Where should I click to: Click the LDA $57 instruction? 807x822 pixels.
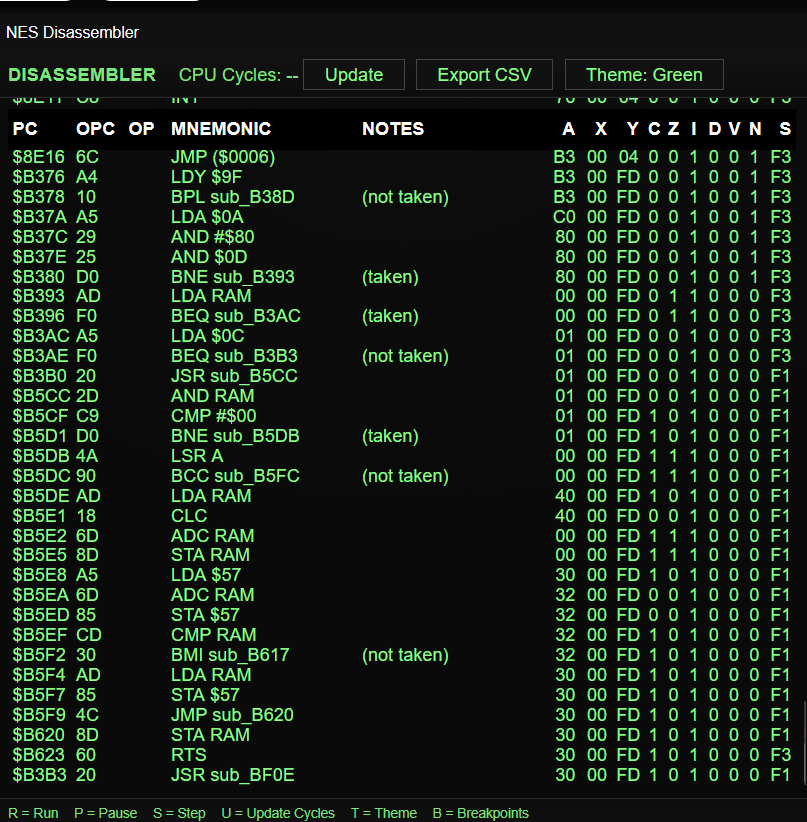[206, 575]
